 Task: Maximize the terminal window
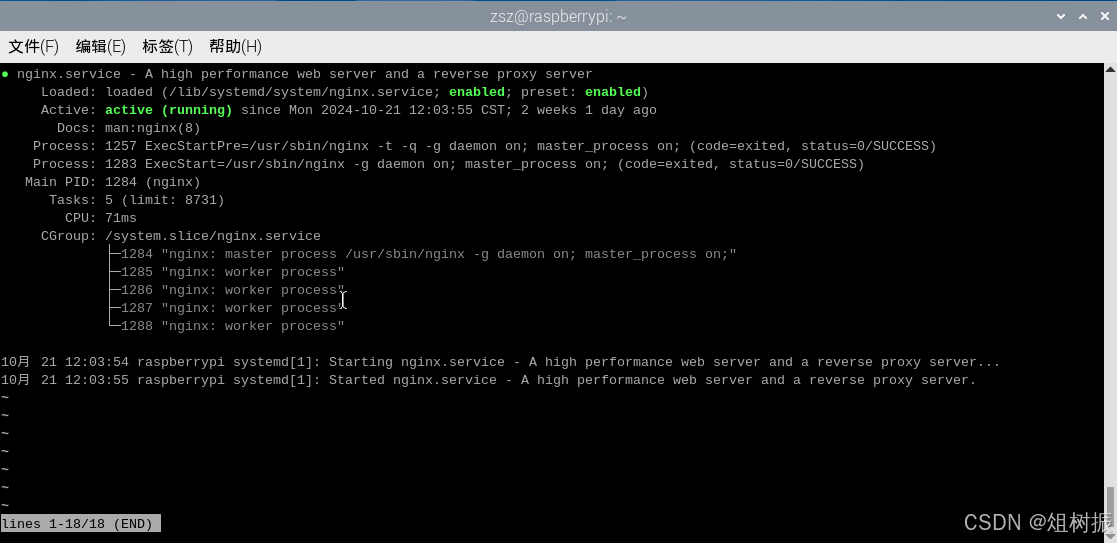[x=1083, y=16]
